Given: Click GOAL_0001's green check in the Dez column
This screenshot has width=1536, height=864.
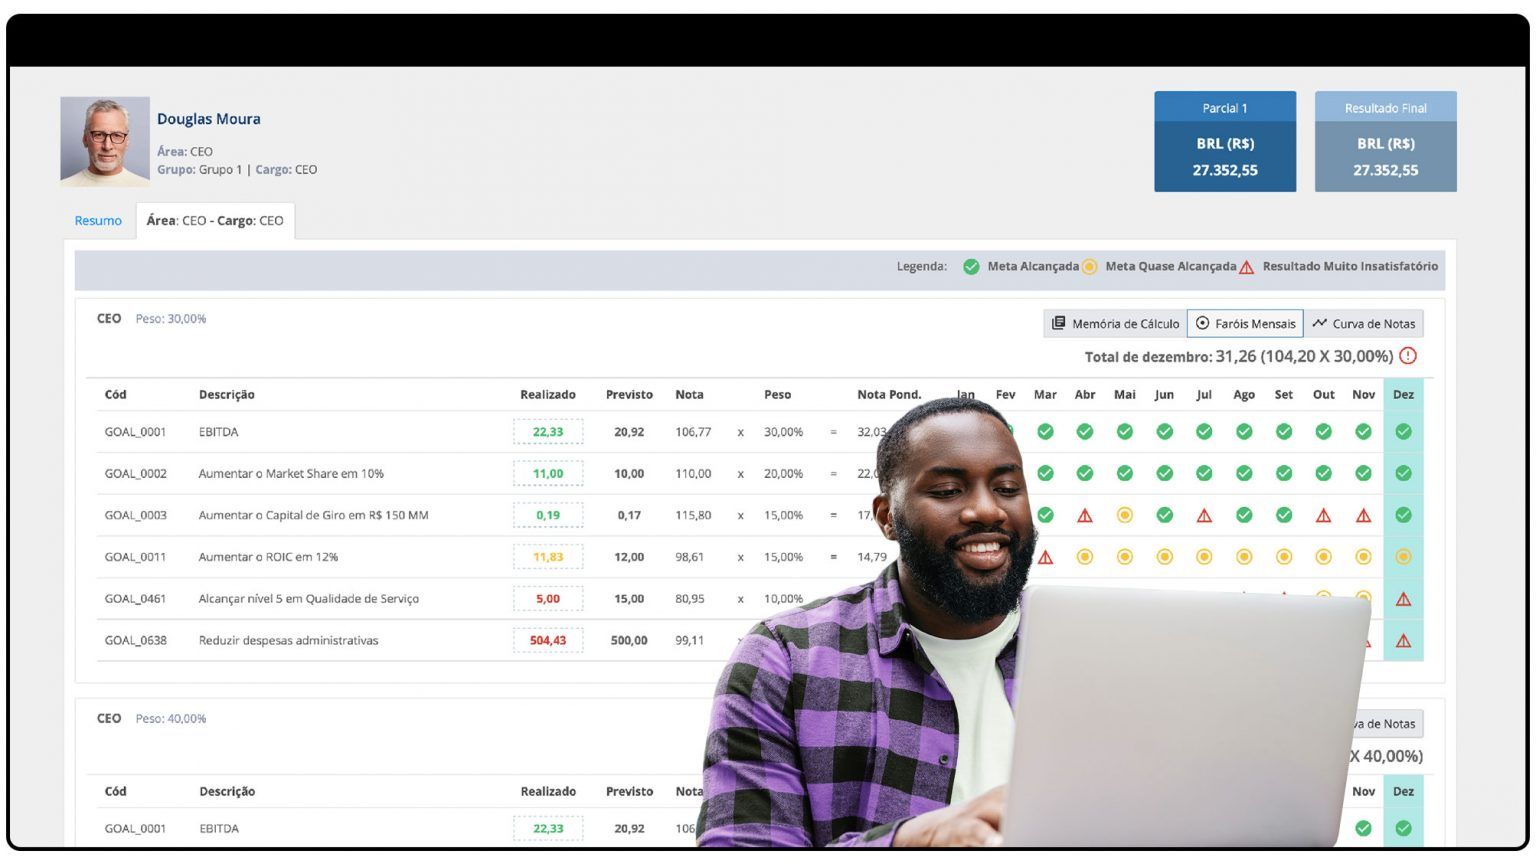Looking at the screenshot, I should click(x=1404, y=431).
